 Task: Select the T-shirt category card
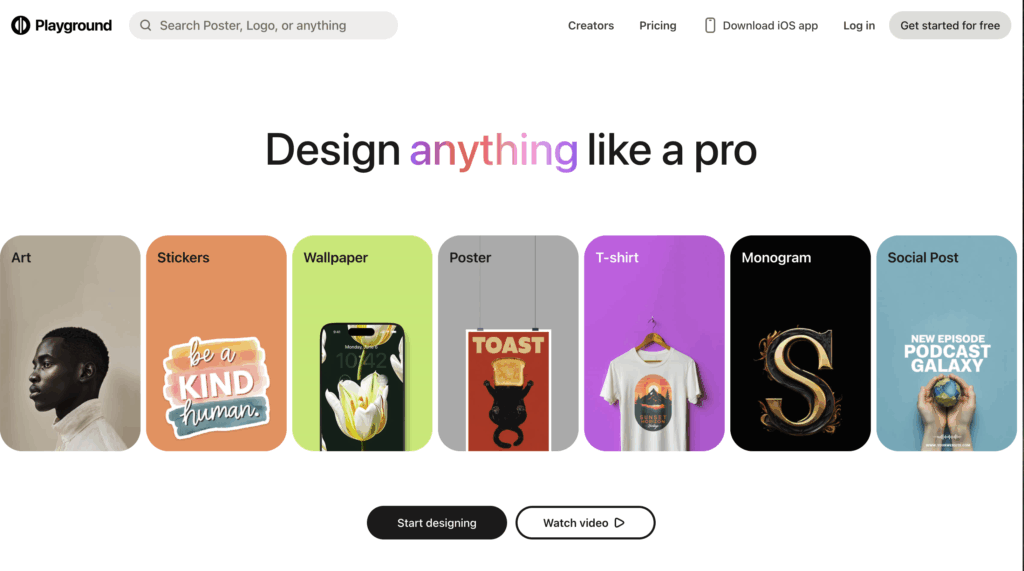[x=654, y=343]
